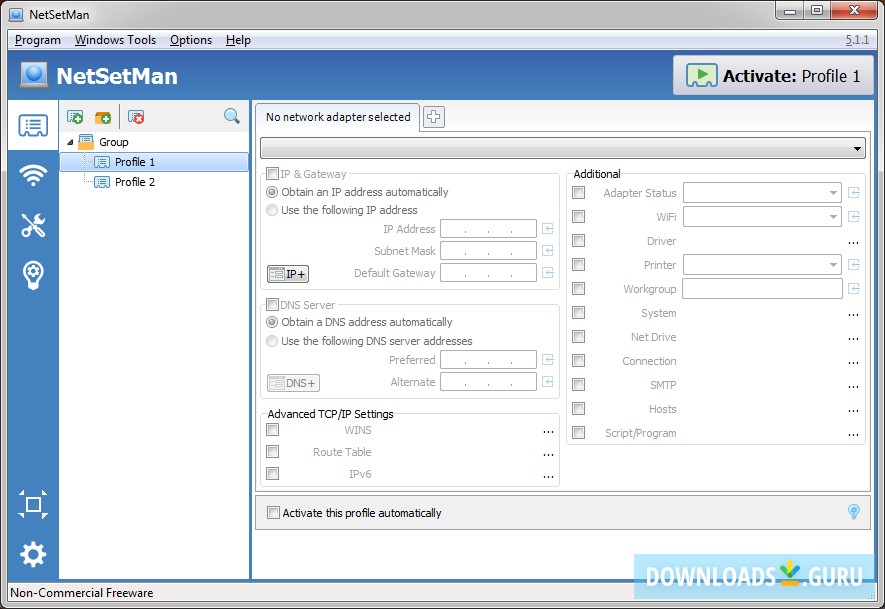This screenshot has height=609, width=885.
Task: Check the Workgroup checkbox
Action: [579, 288]
